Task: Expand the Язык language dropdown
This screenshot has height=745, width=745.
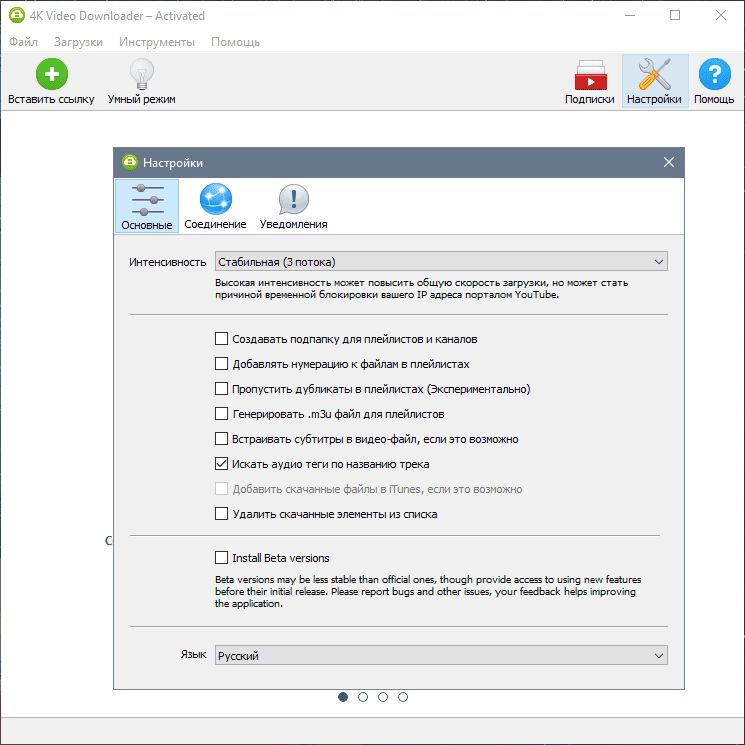Action: click(441, 655)
